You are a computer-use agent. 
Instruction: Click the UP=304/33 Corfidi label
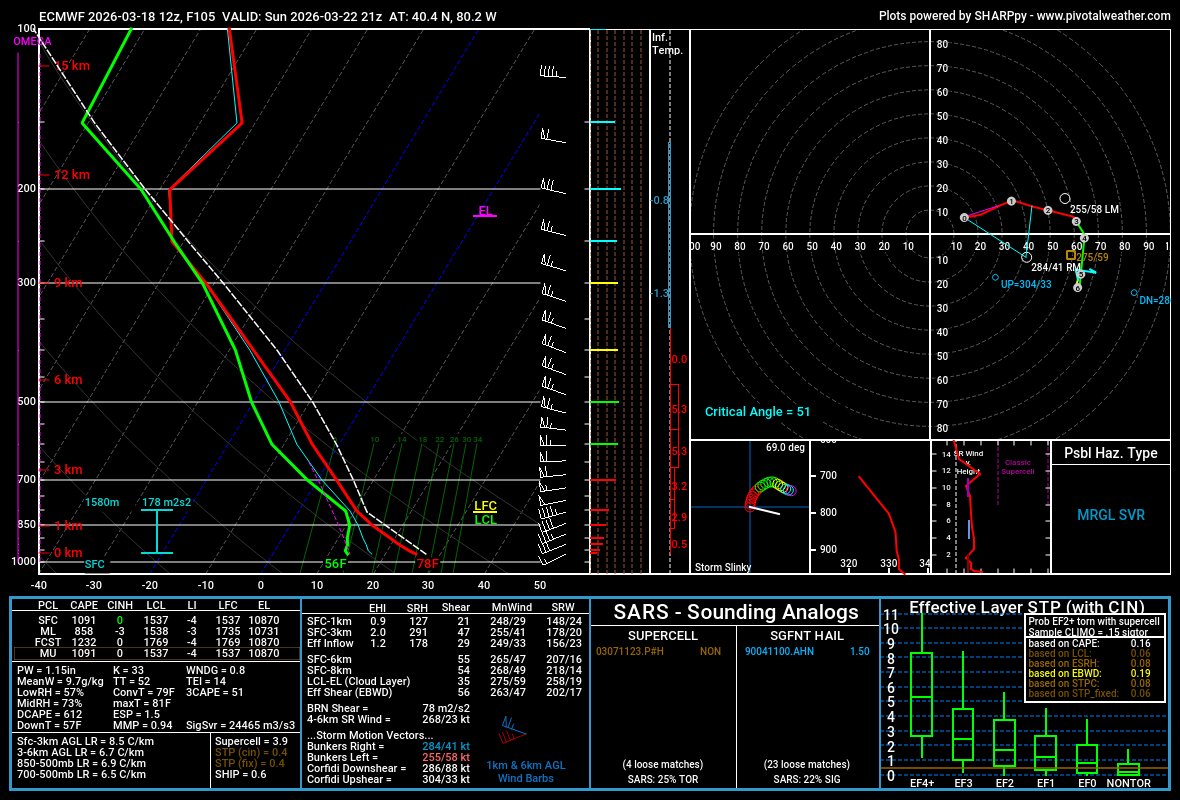point(1026,284)
